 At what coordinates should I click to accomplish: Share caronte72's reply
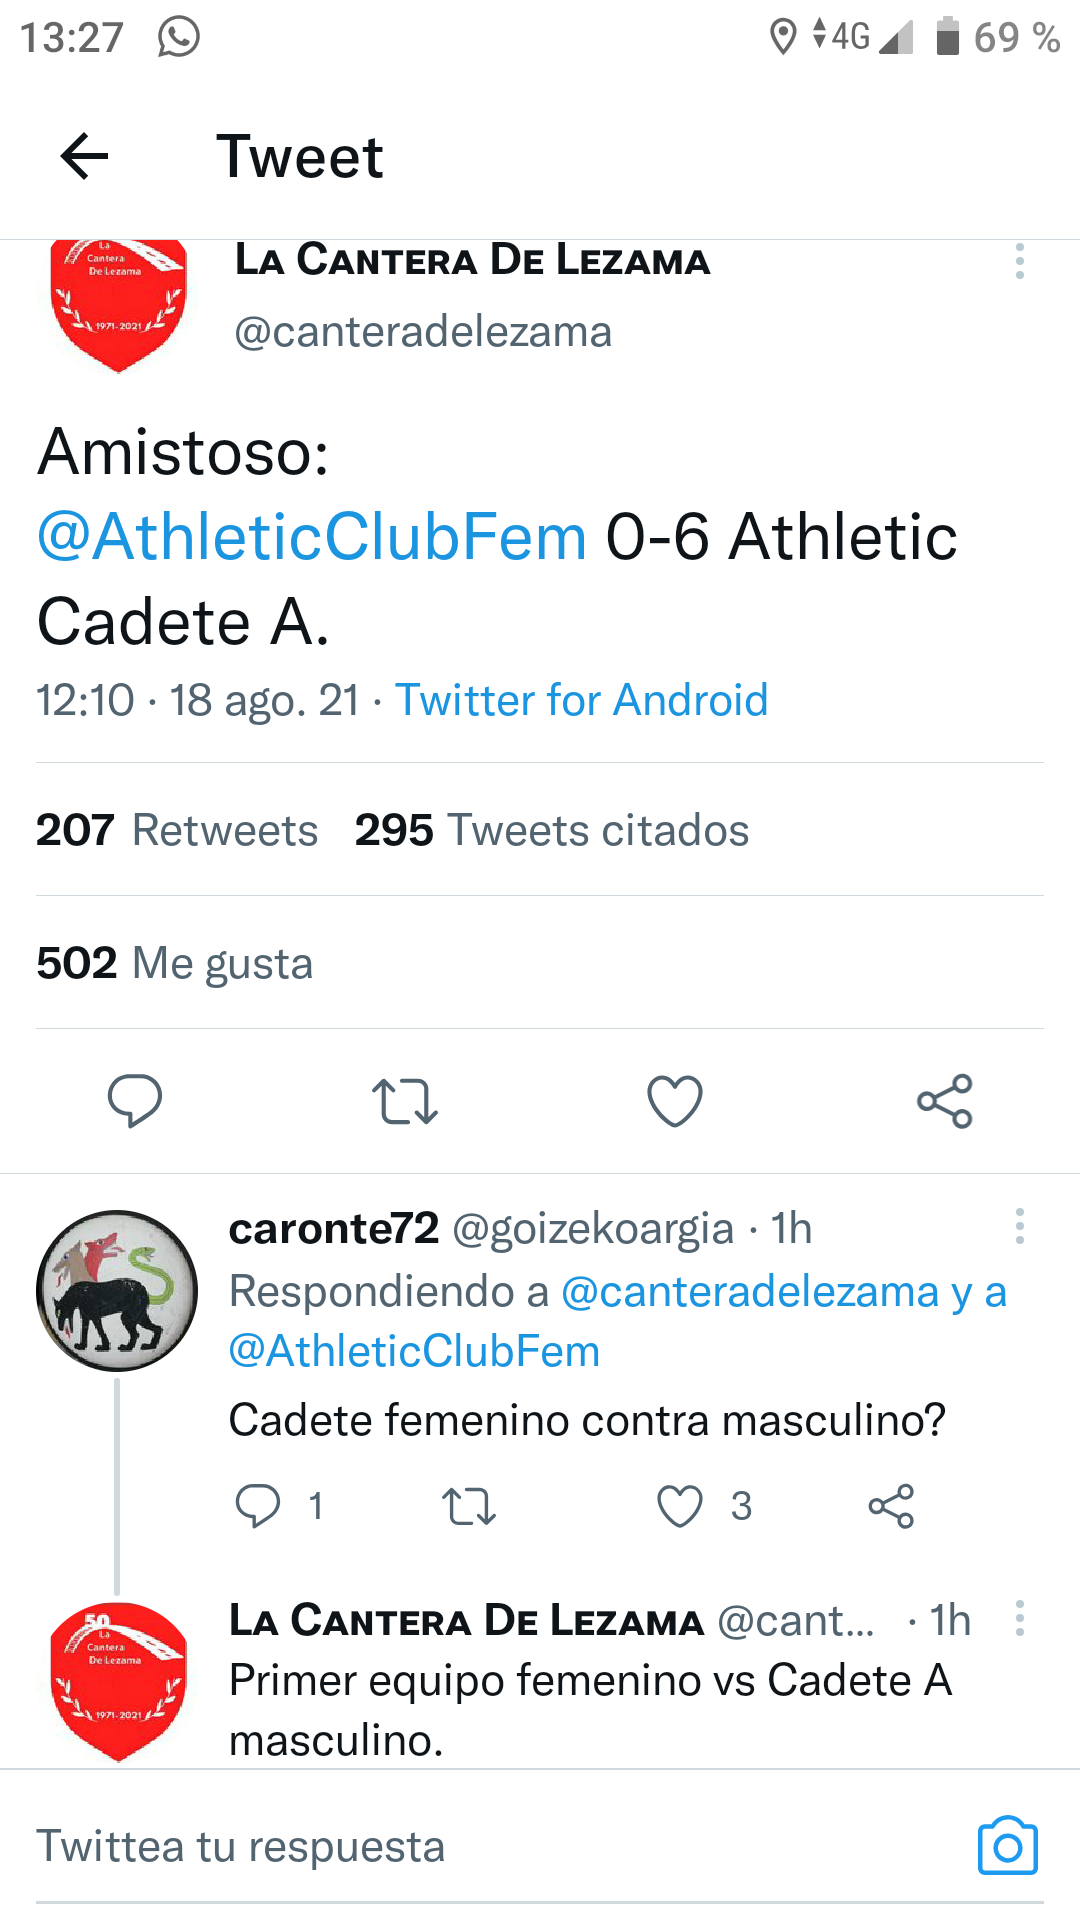[891, 1506]
